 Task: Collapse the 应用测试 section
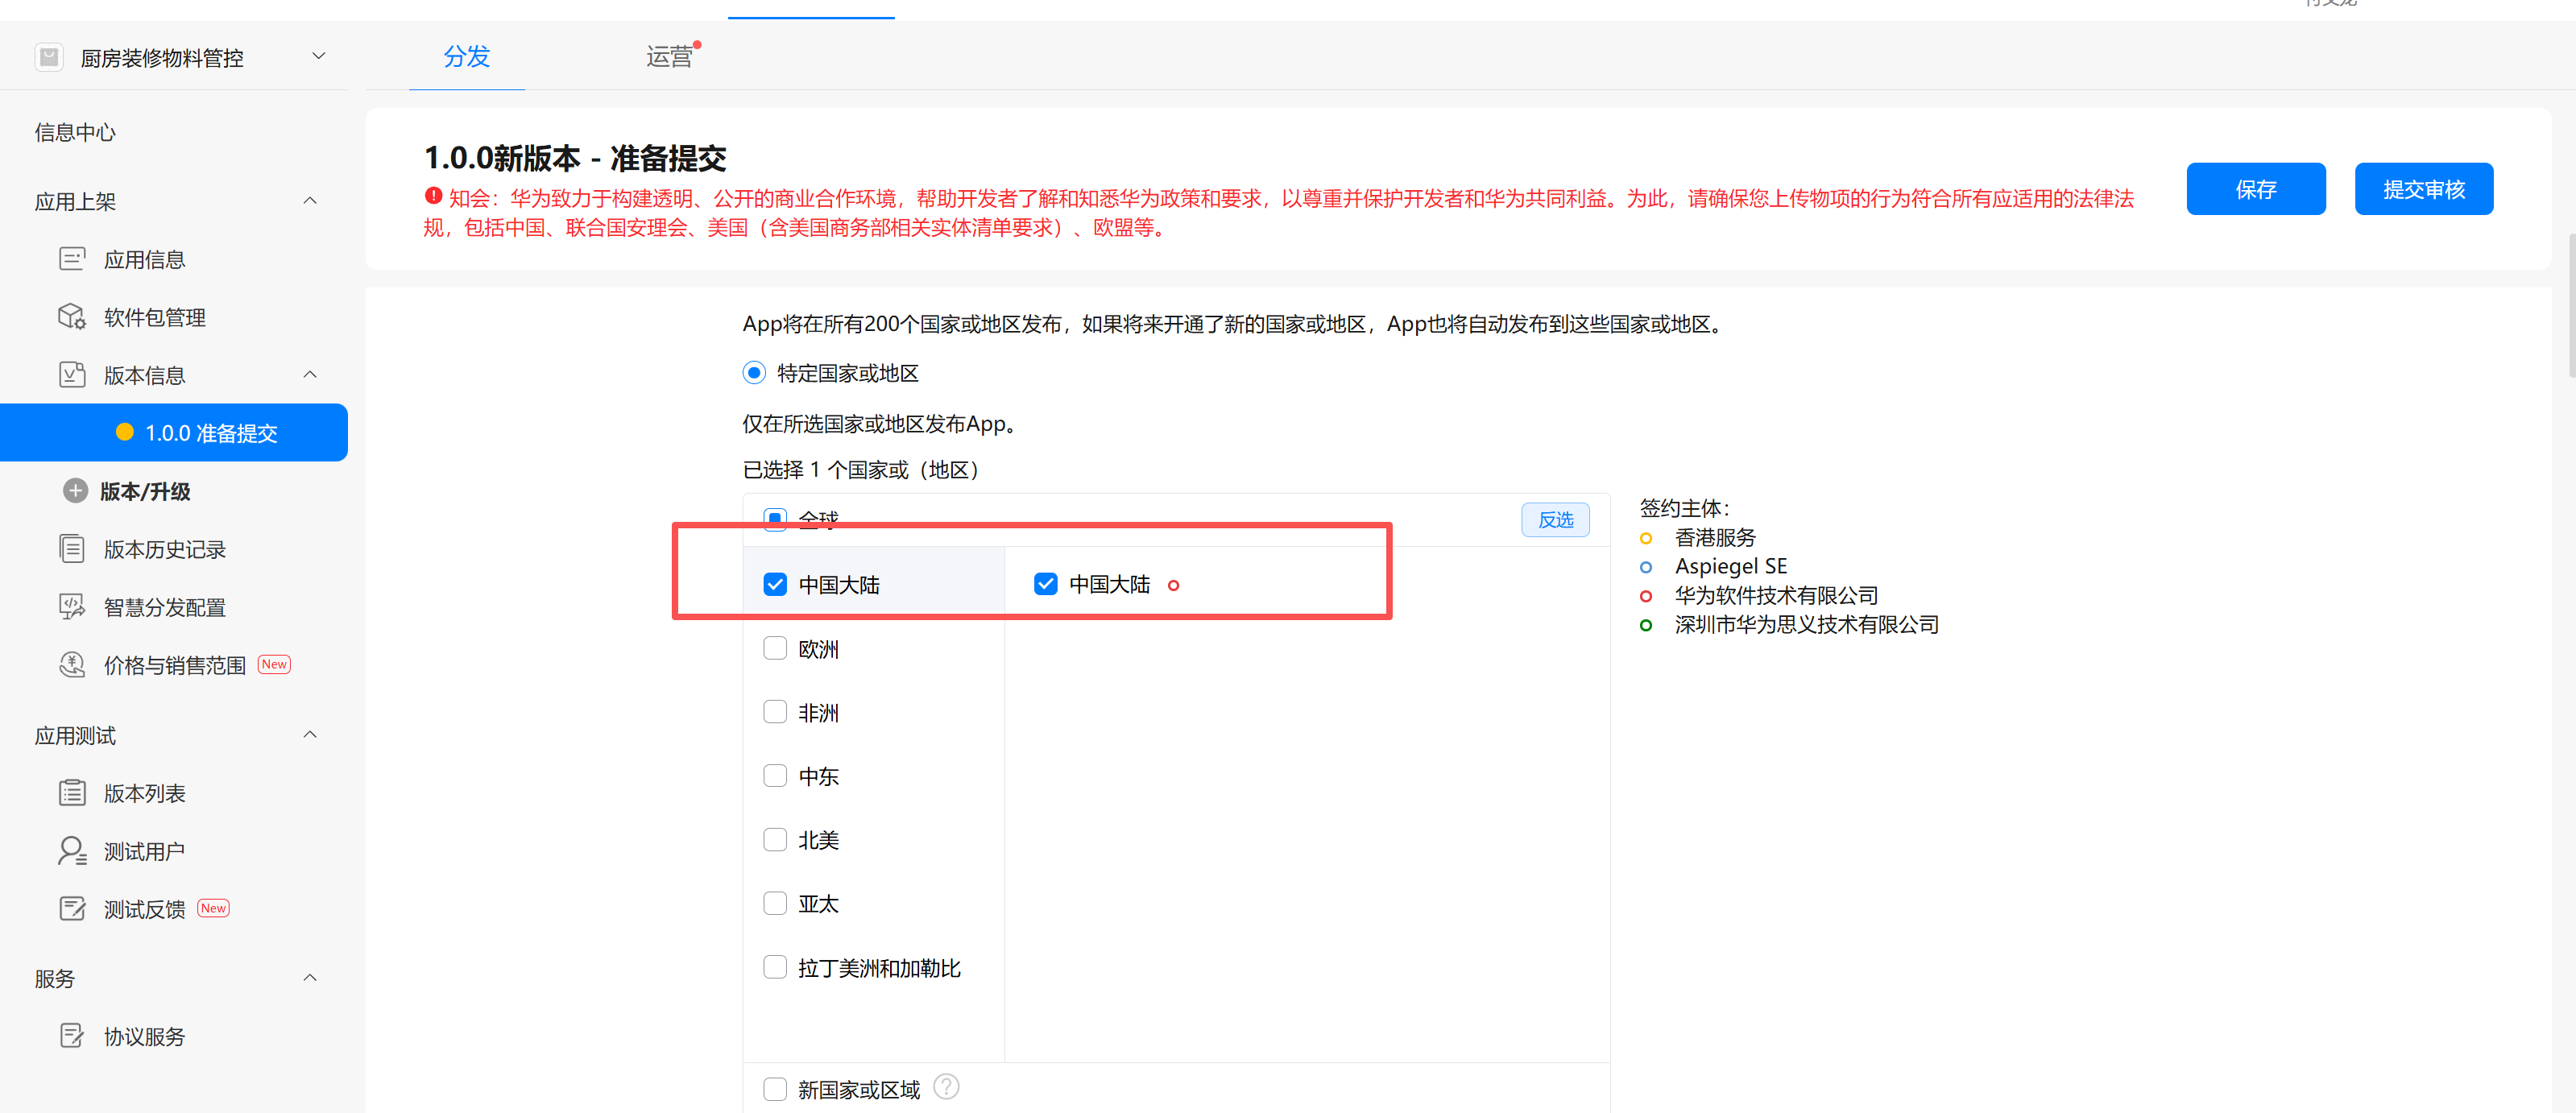point(310,735)
